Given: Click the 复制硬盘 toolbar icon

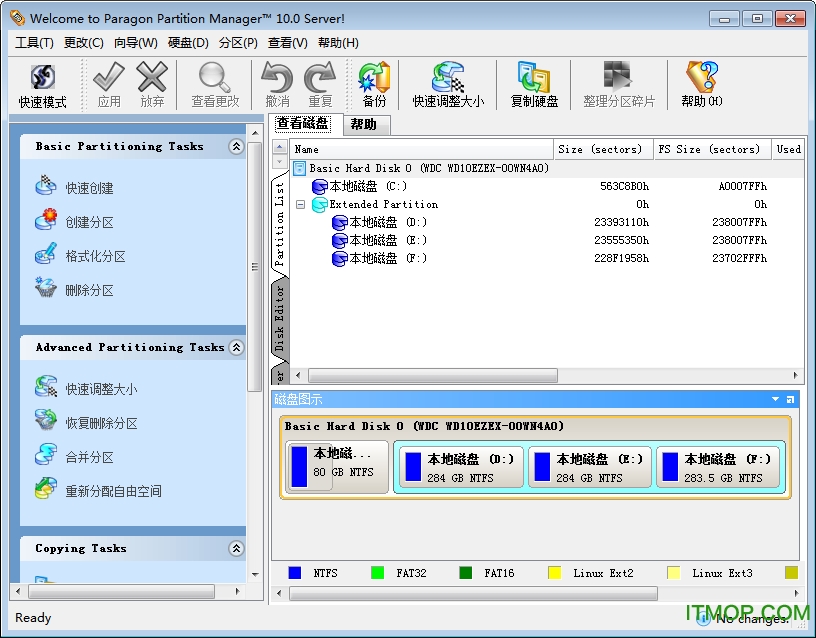Looking at the screenshot, I should (x=534, y=85).
